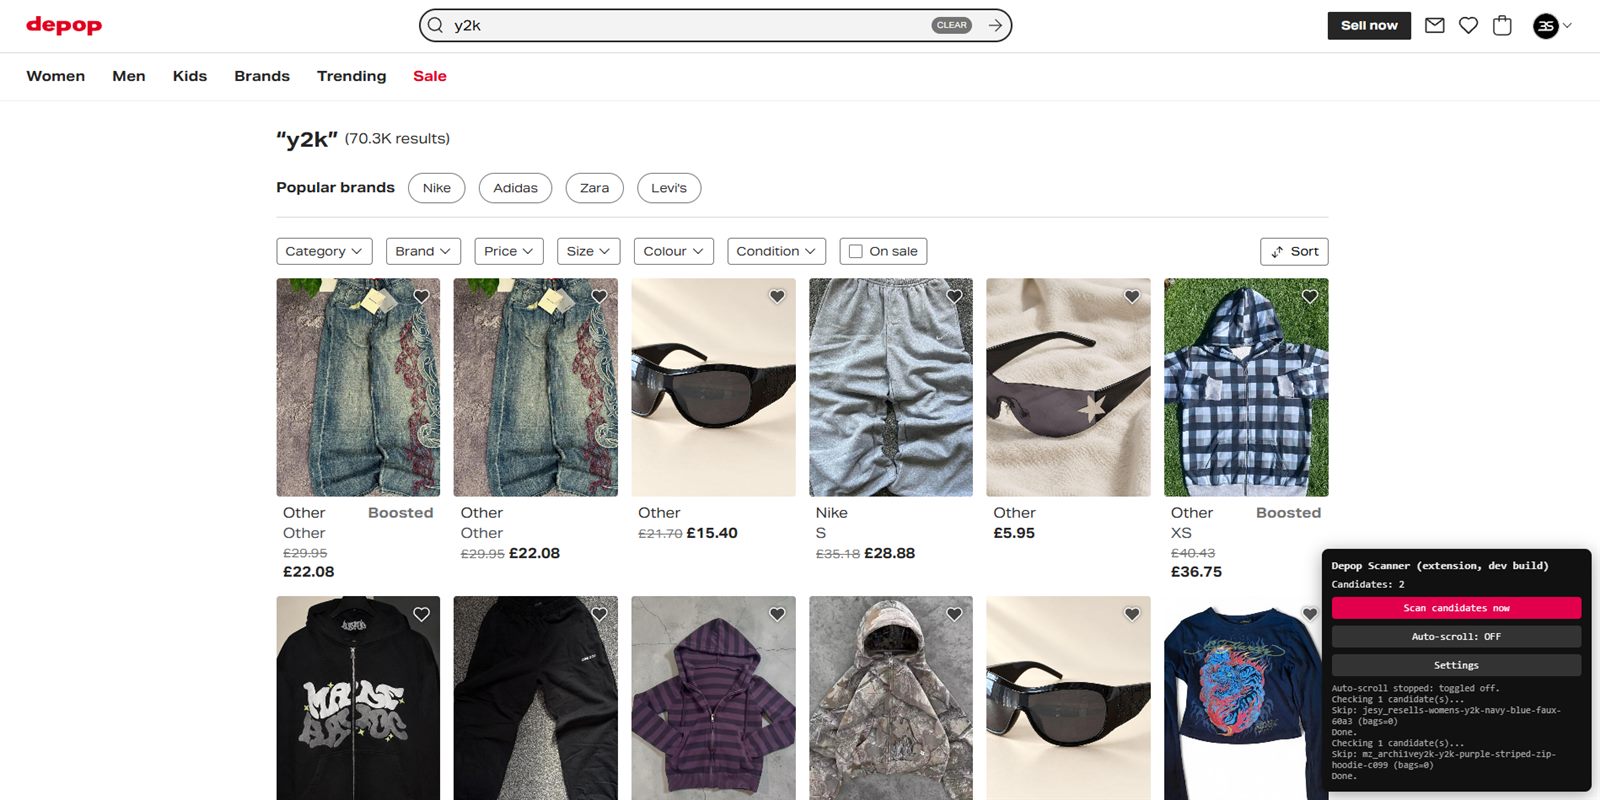Toggle the On sale checkbox

tap(855, 251)
